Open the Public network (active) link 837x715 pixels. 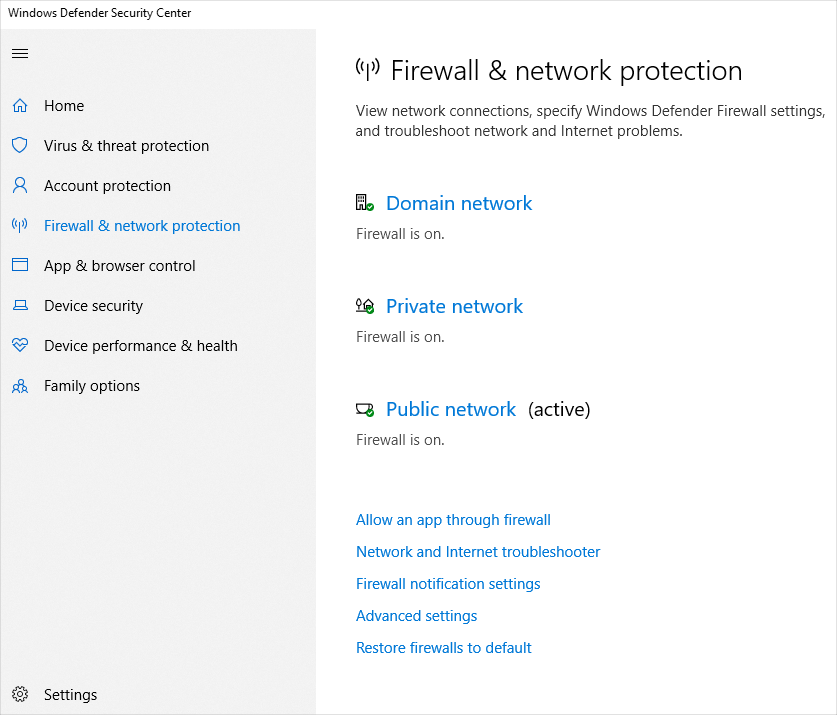pos(451,409)
